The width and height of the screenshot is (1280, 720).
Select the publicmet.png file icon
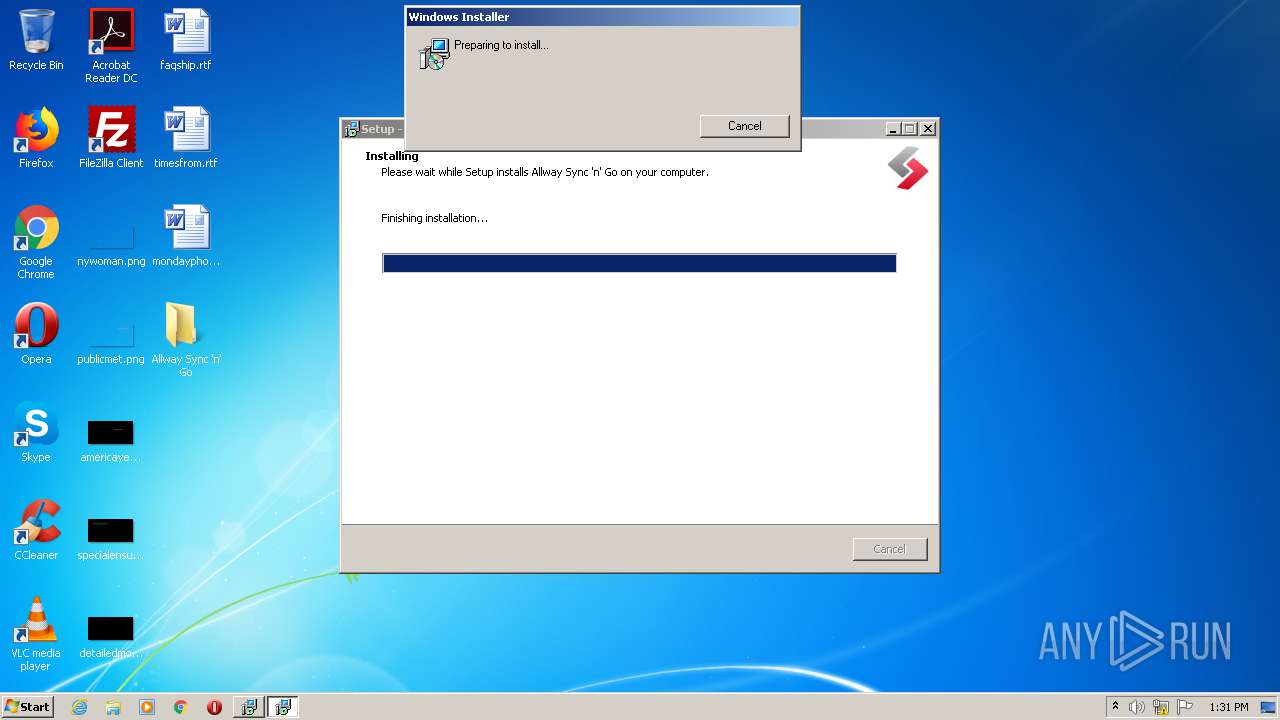(x=111, y=340)
